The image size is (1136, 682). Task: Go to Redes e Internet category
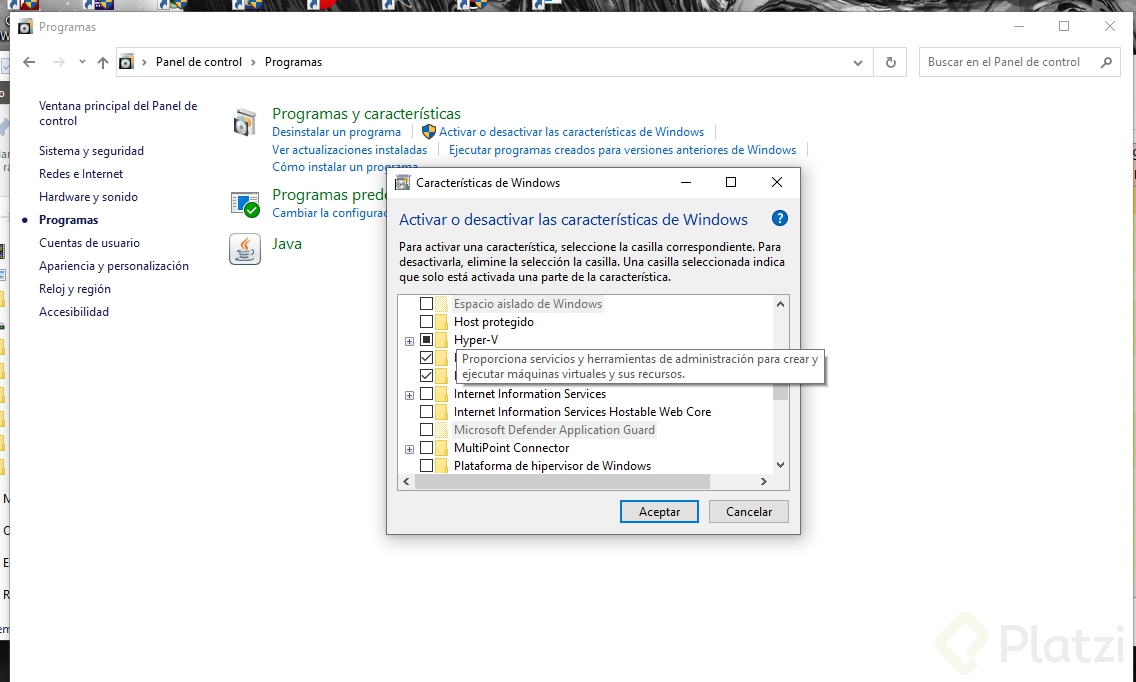[81, 174]
